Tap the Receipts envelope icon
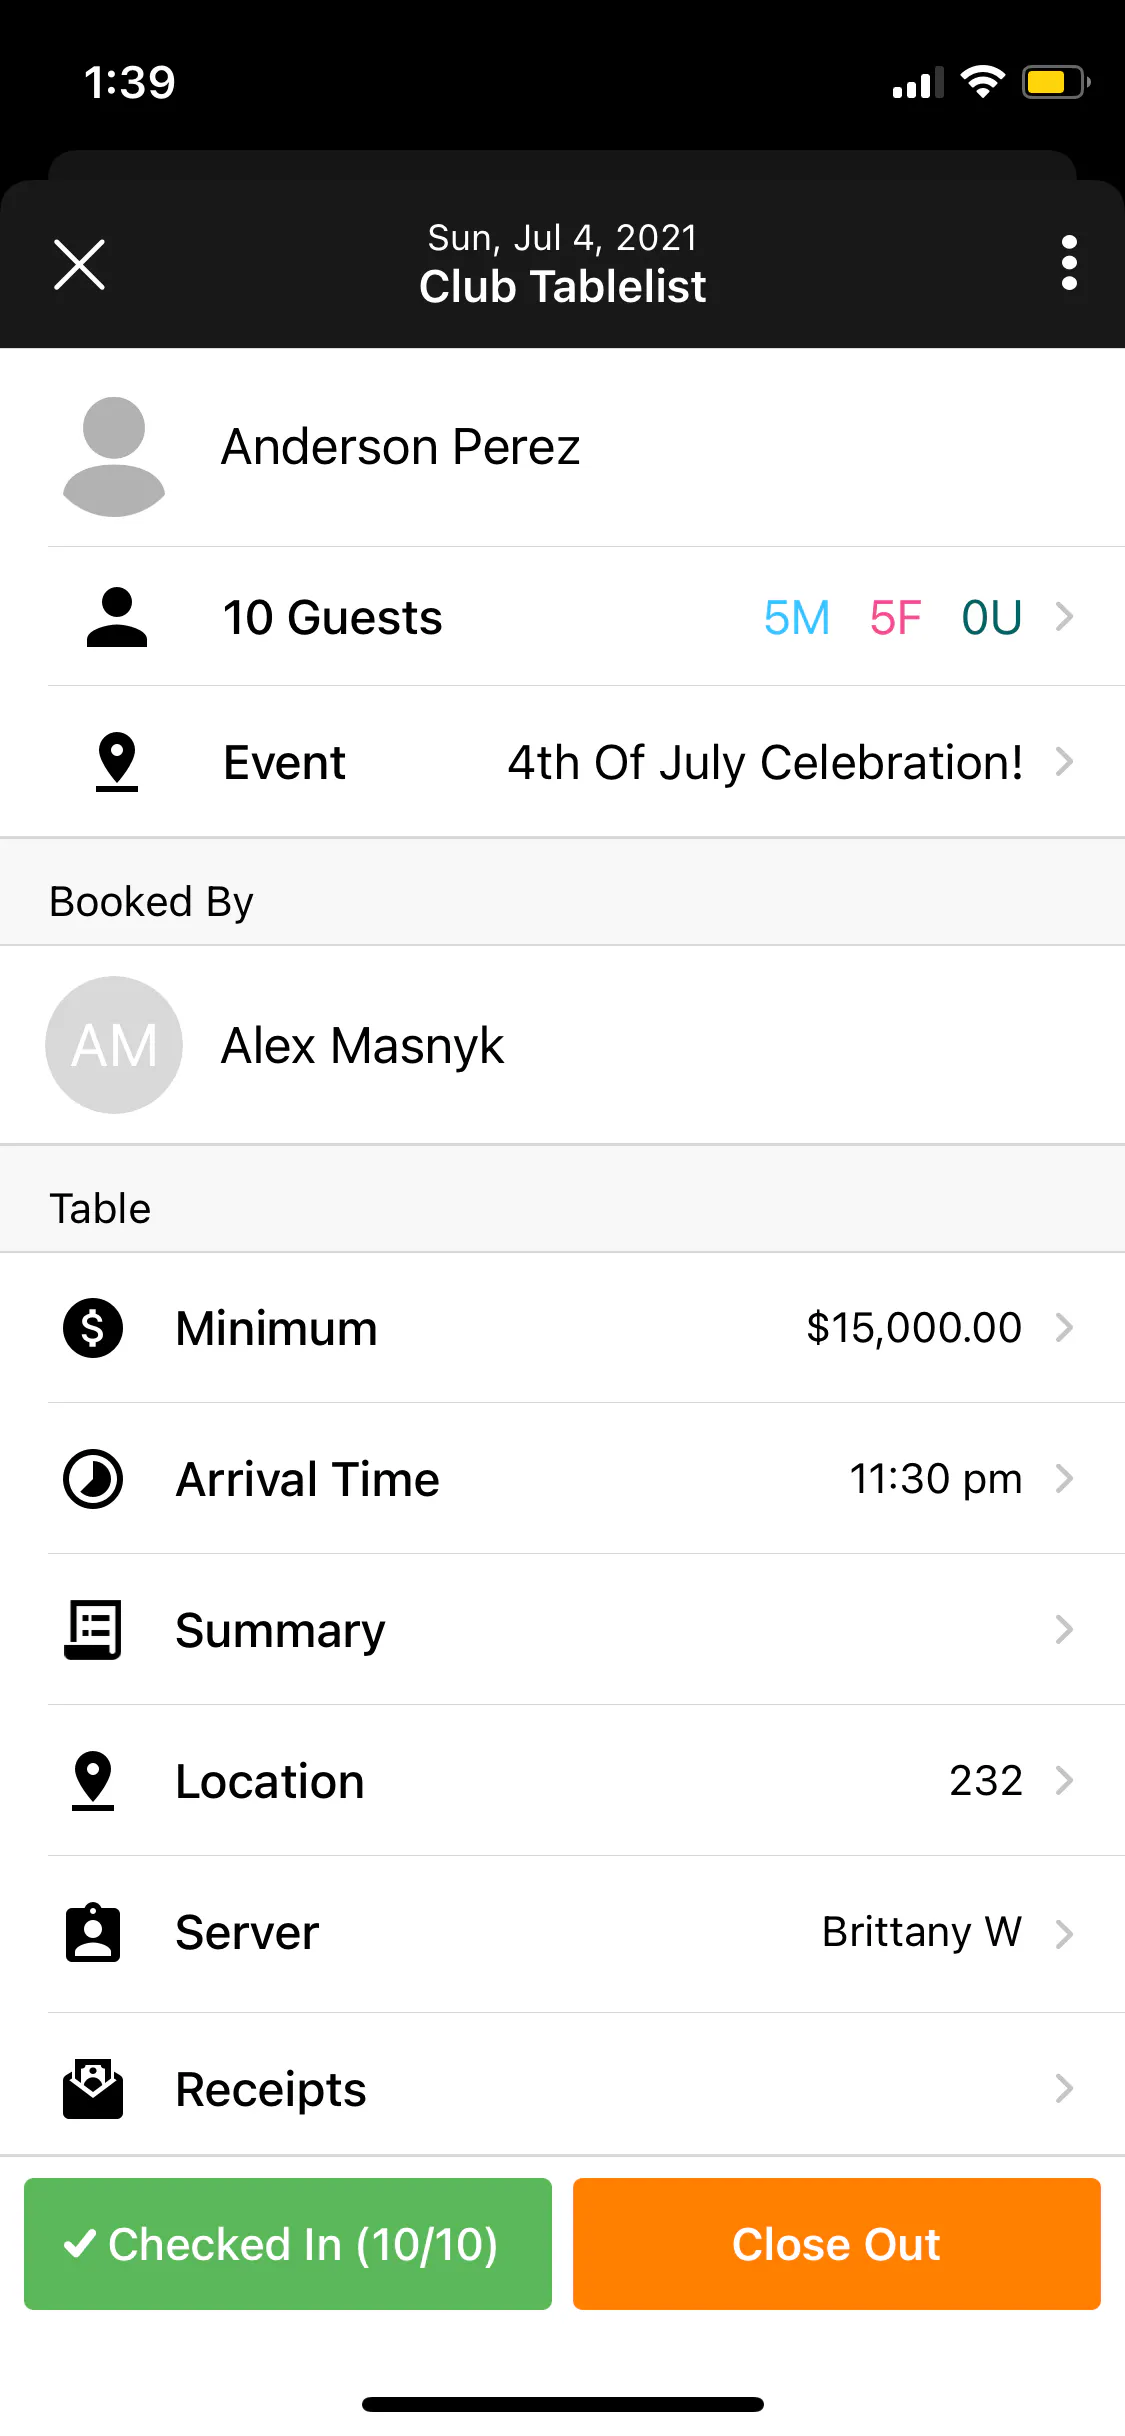 (x=93, y=2089)
